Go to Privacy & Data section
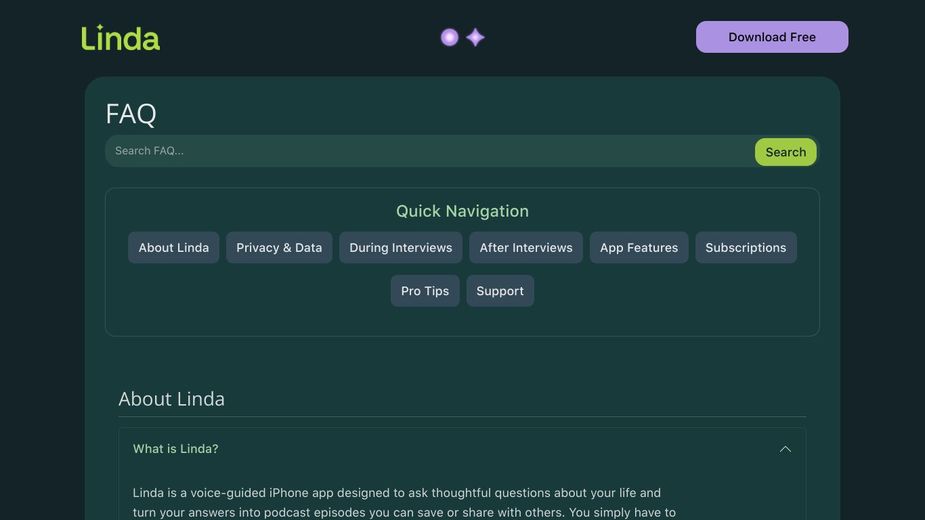 tap(279, 248)
